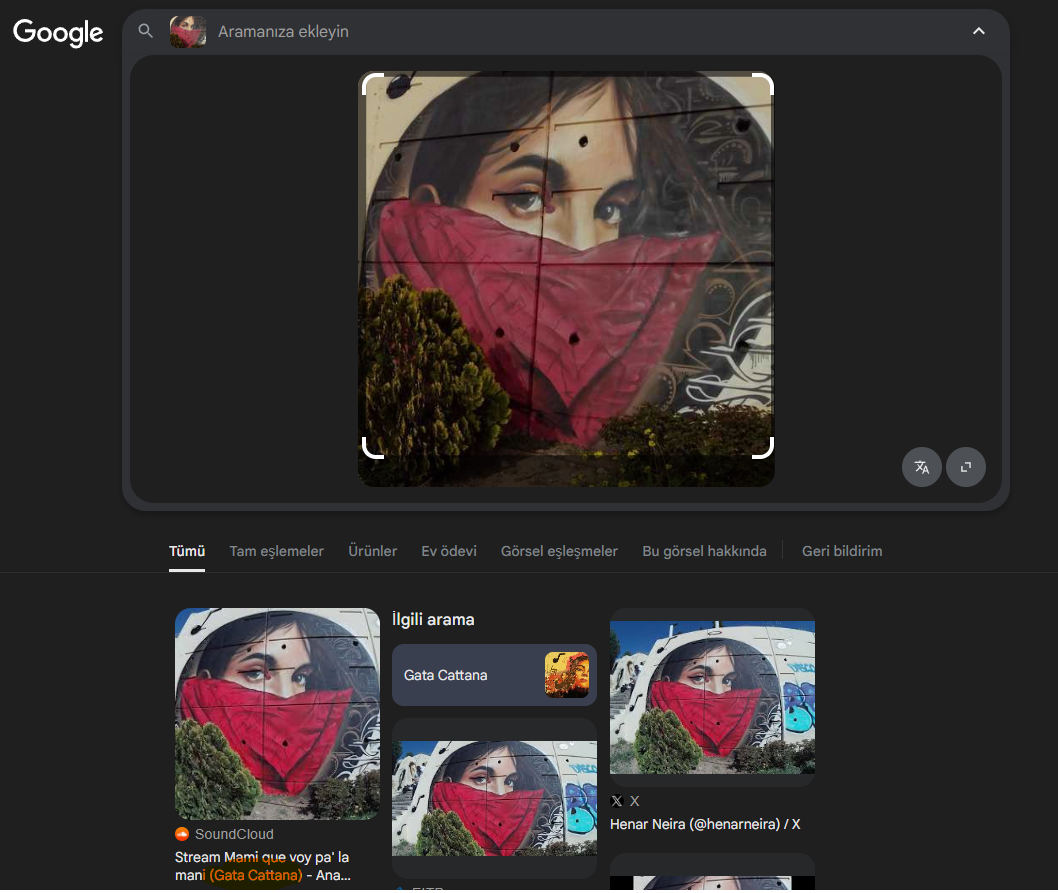The image size is (1058, 893).
Task: Switch to Tam eşlemeler tab
Action: click(x=276, y=551)
